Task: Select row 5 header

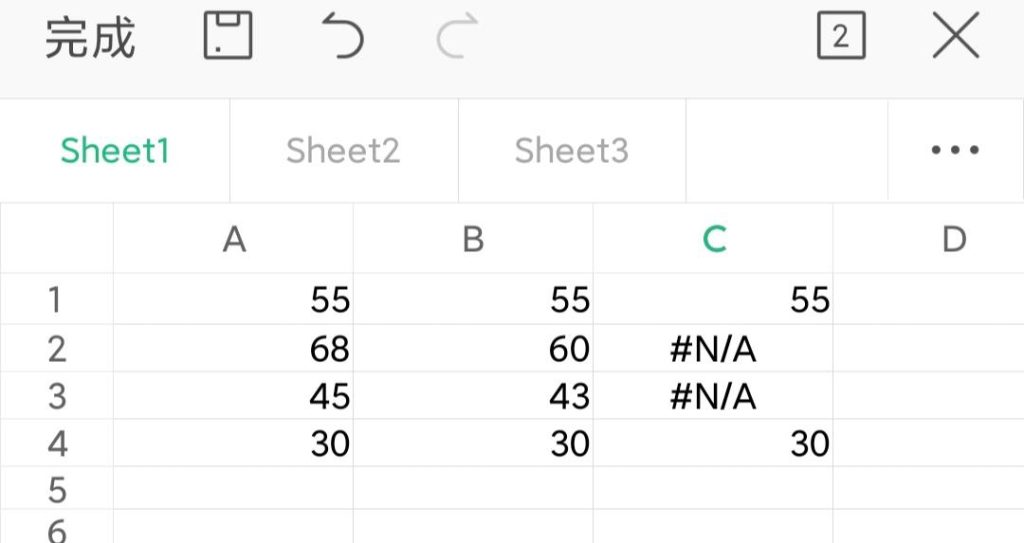Action: point(57,490)
